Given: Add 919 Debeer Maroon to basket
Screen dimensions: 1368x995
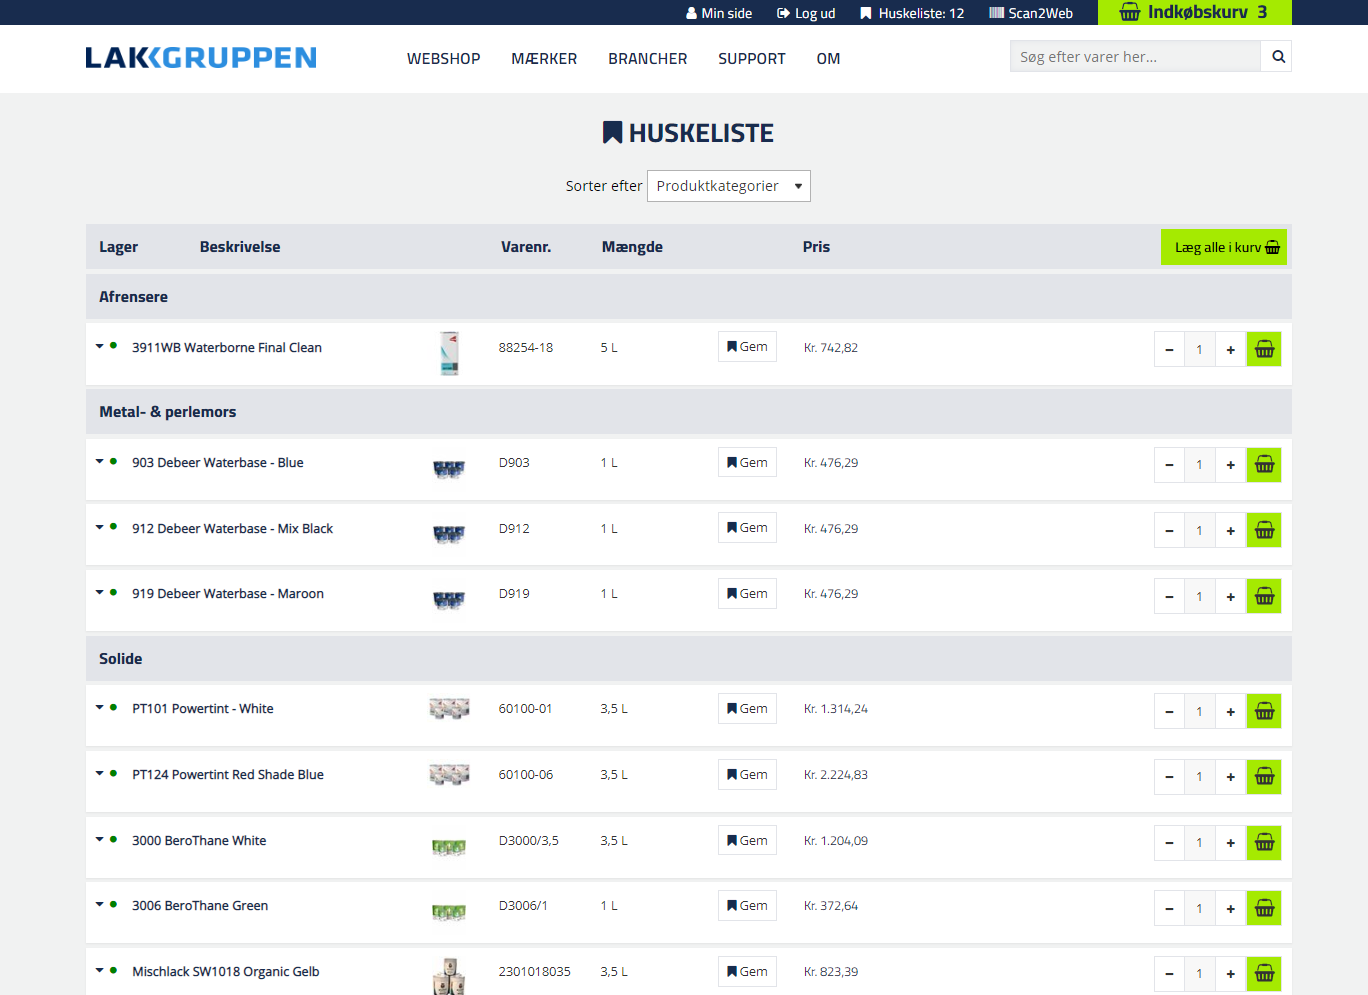Looking at the screenshot, I should [1264, 596].
